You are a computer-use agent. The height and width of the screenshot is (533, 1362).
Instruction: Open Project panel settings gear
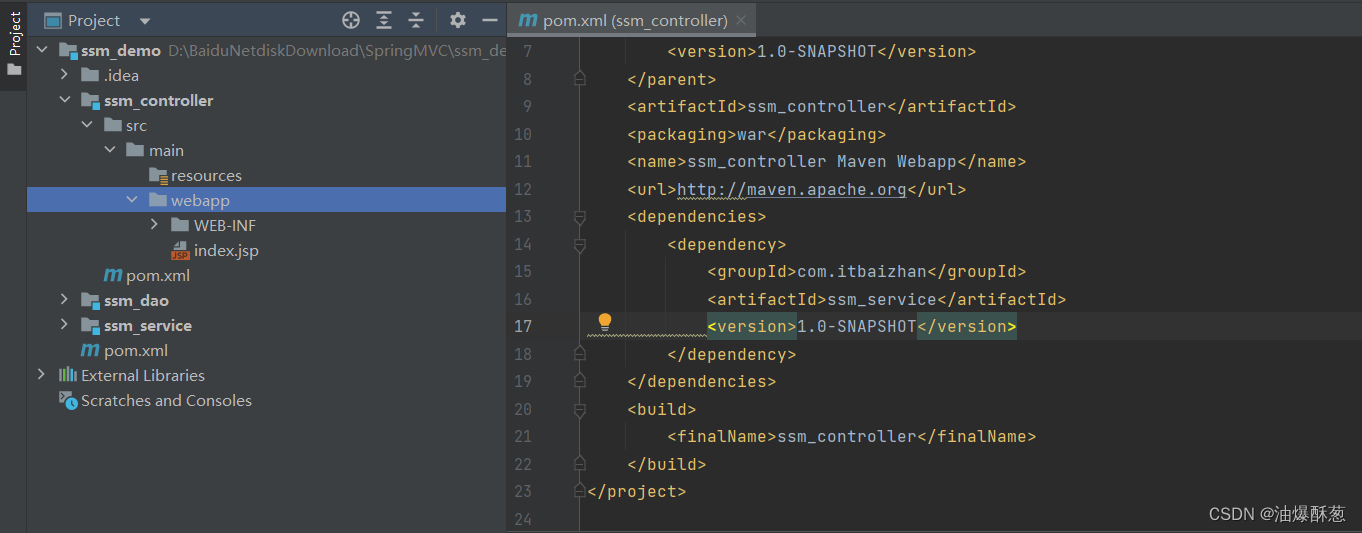point(458,20)
